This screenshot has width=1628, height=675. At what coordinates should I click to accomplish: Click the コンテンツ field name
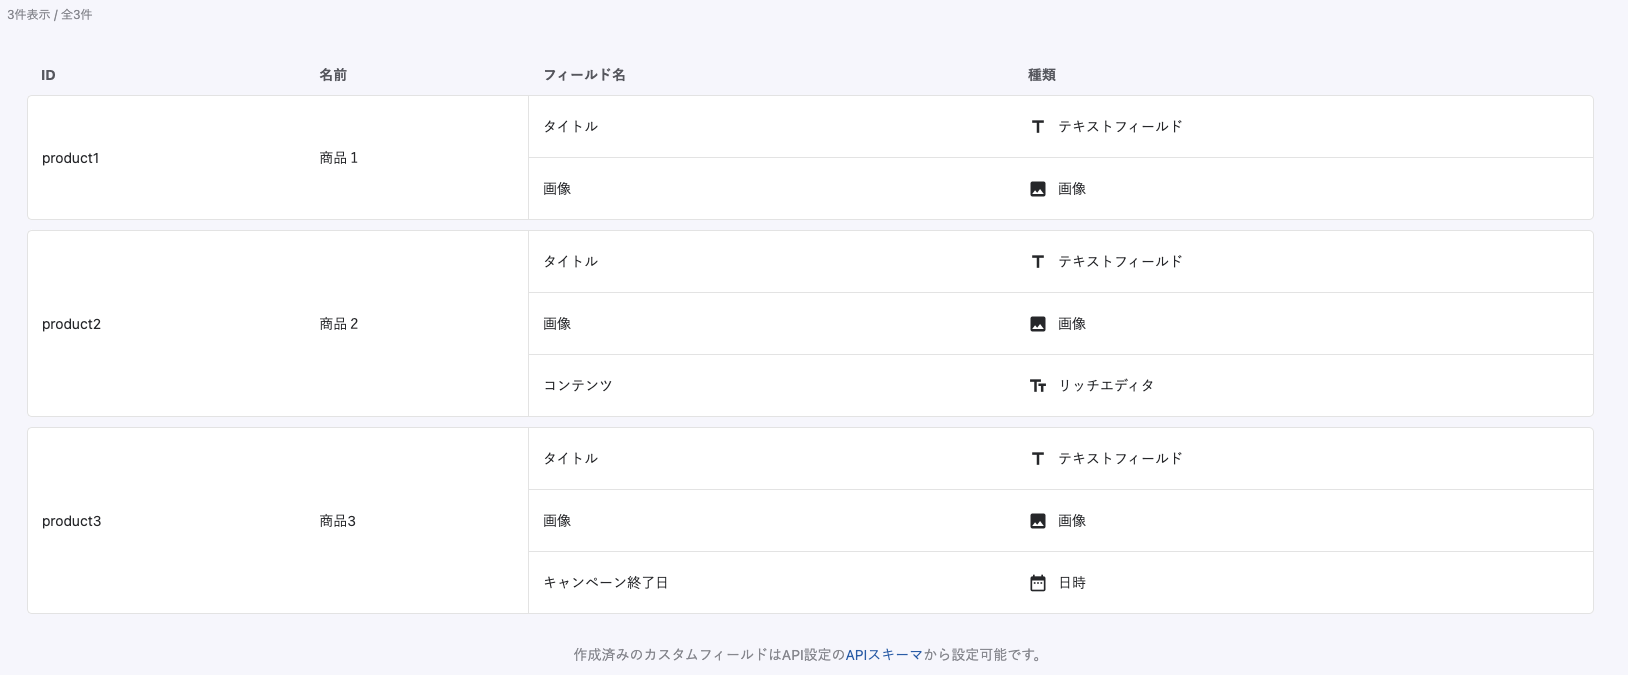click(x=577, y=386)
